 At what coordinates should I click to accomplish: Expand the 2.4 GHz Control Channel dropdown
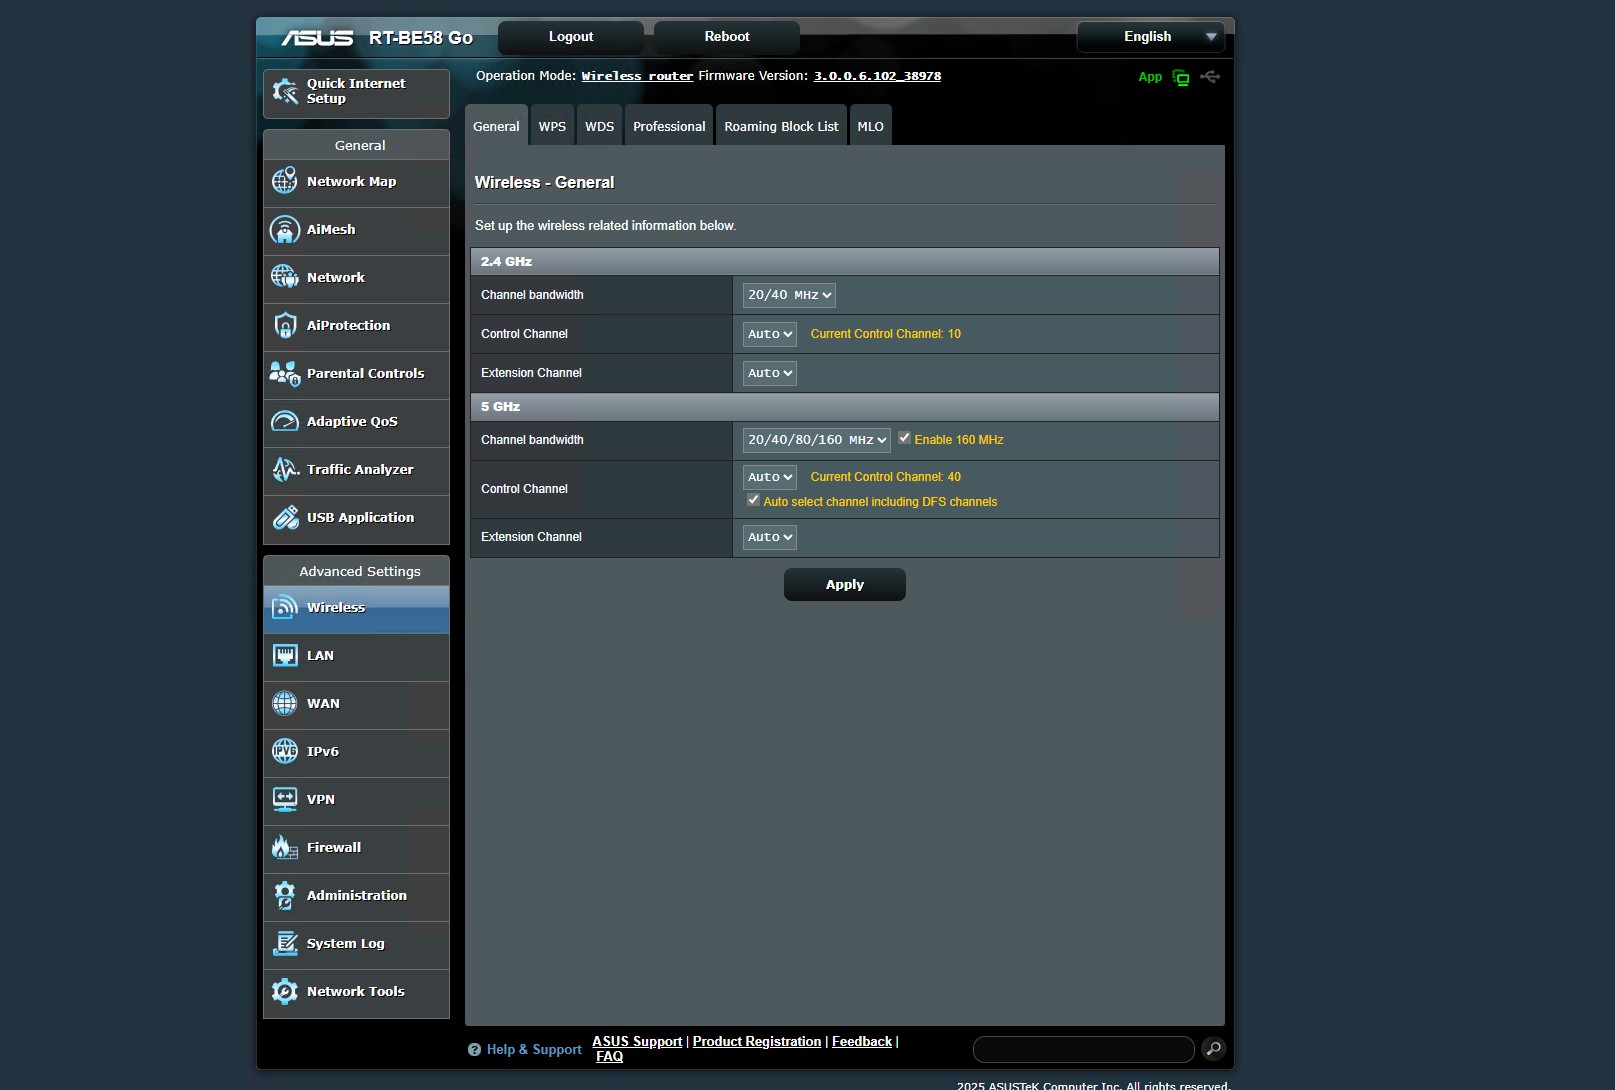point(769,334)
